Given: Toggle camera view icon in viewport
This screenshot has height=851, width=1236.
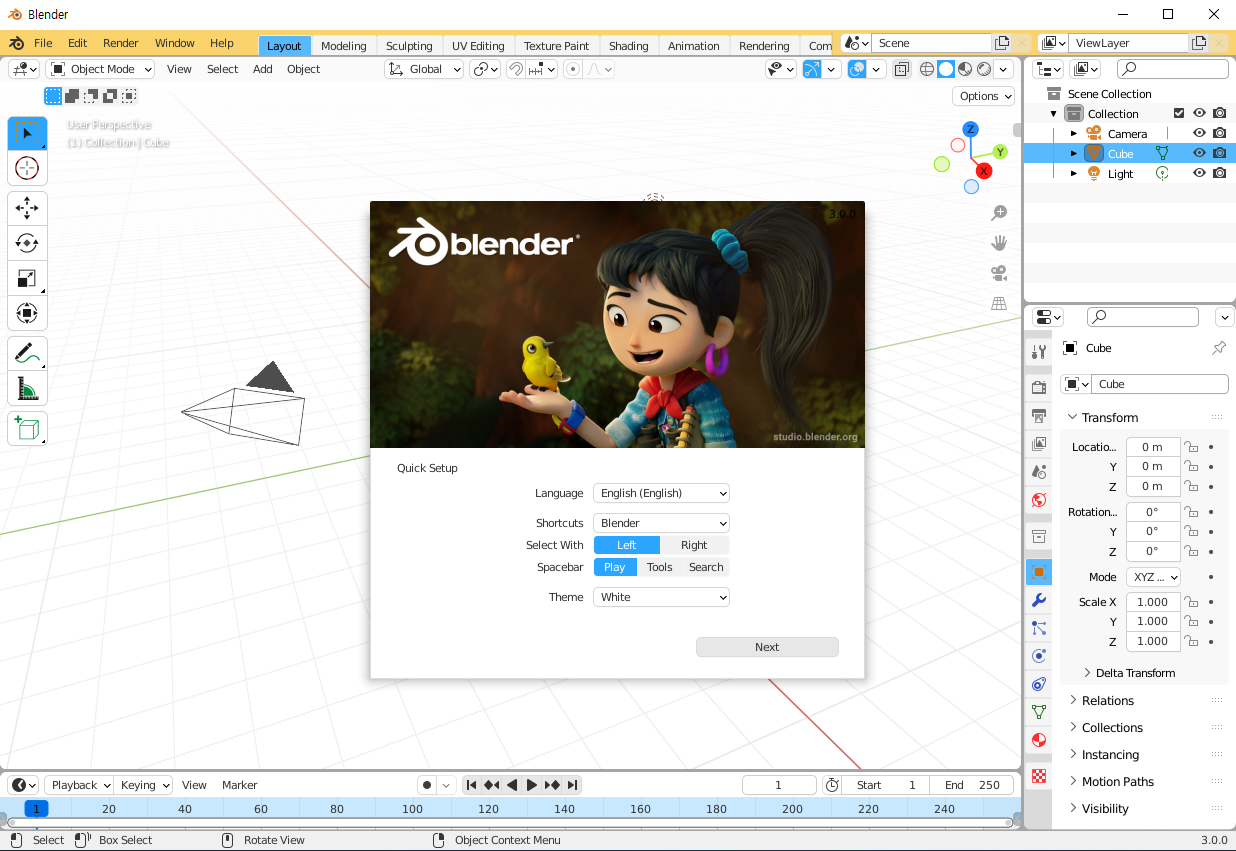Looking at the screenshot, I should [x=998, y=273].
